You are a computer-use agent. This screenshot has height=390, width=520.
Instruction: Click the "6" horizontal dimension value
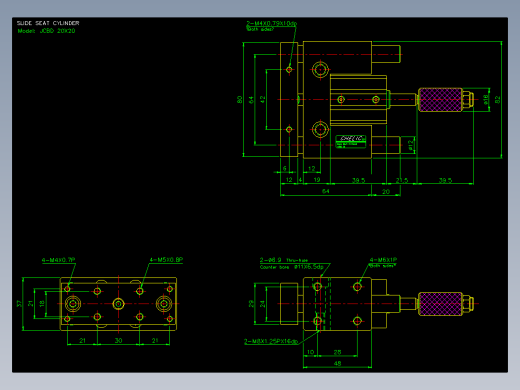click(285, 168)
